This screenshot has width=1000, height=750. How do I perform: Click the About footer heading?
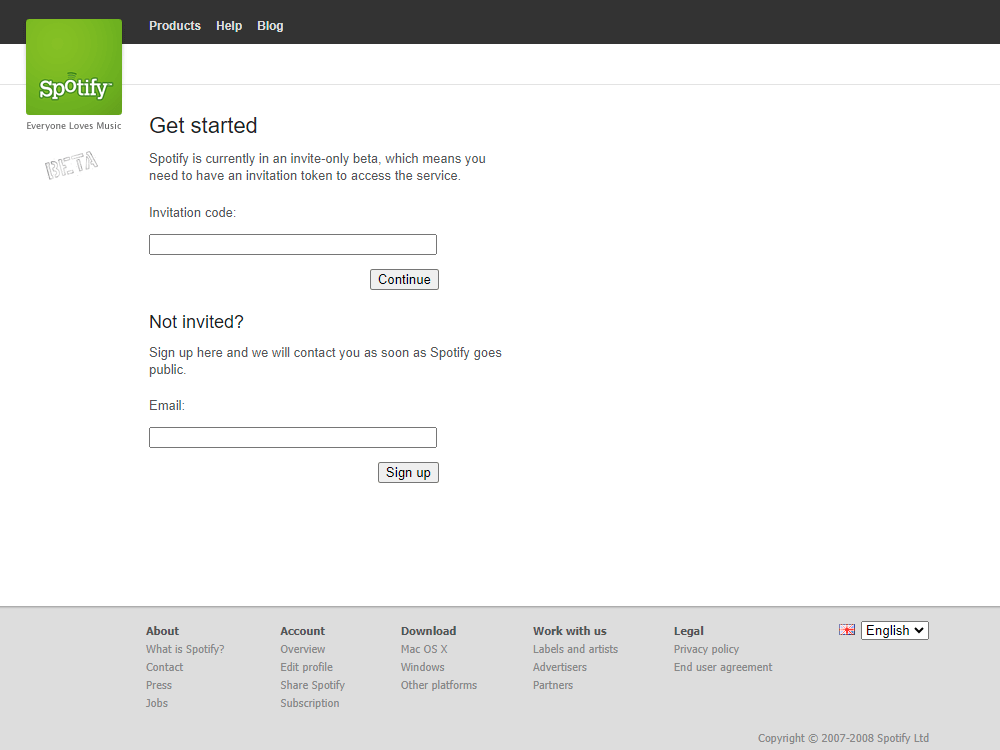[163, 631]
